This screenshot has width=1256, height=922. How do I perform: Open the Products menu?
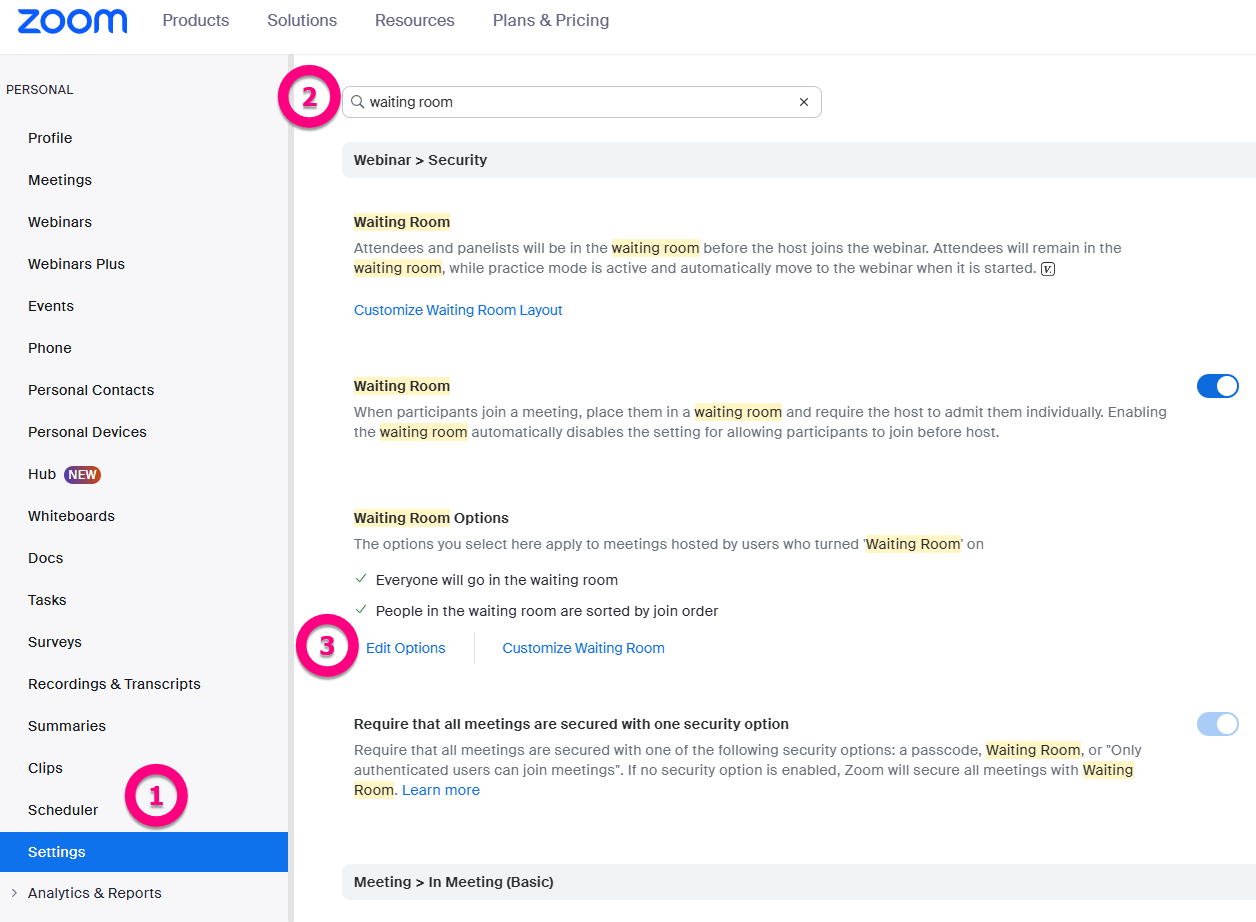point(196,21)
